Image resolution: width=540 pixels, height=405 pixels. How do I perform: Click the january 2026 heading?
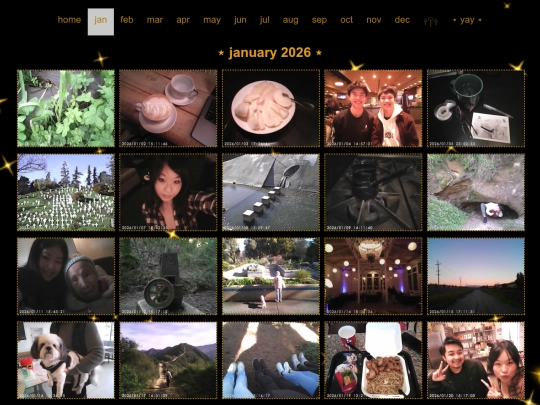point(270,53)
